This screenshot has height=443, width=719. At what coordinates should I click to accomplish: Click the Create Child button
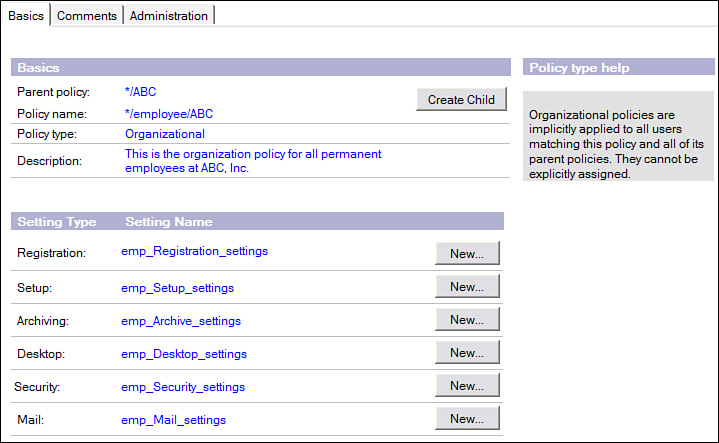tap(461, 100)
